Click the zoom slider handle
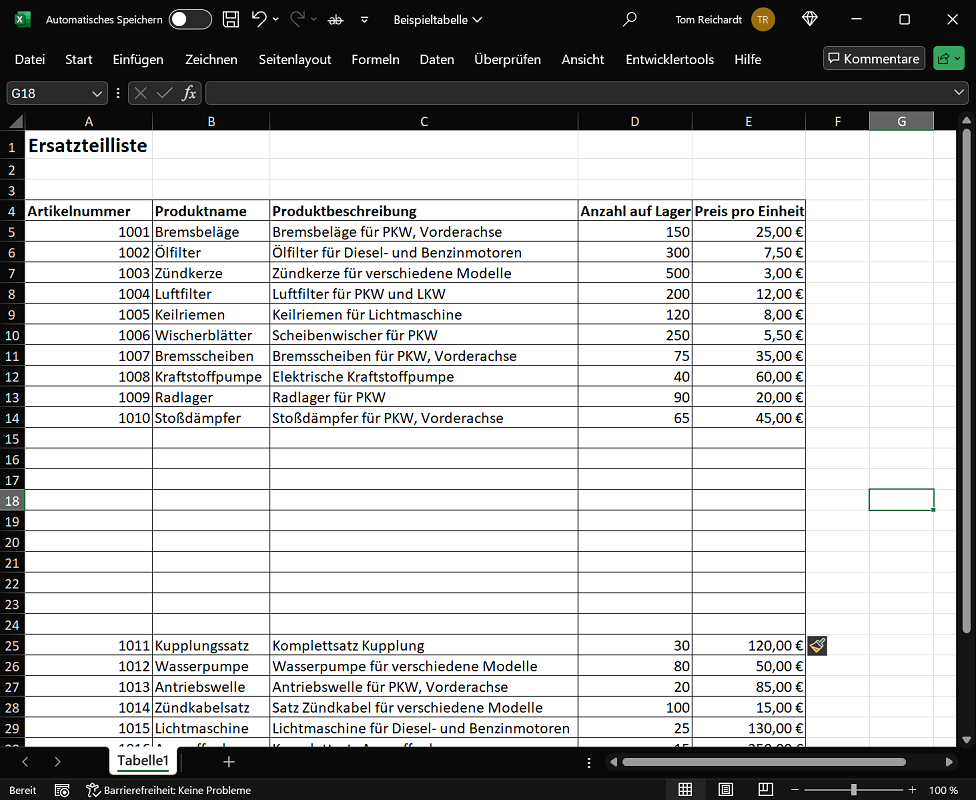Viewport: 976px width, 800px height. 853,789
